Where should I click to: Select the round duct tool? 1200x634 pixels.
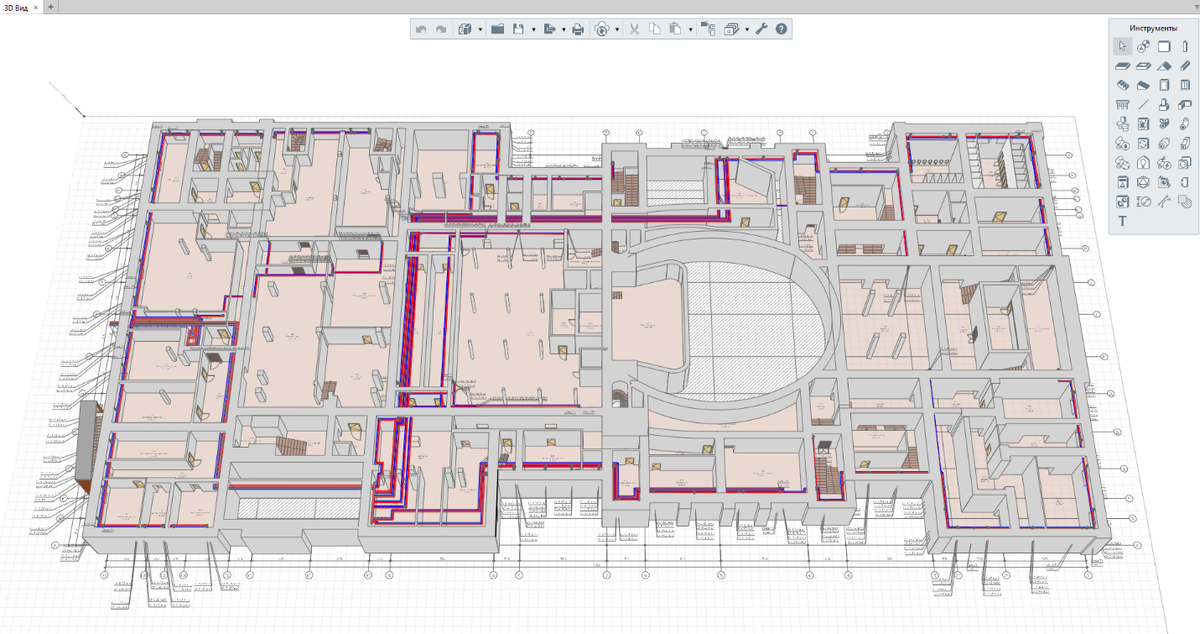[1164, 142]
